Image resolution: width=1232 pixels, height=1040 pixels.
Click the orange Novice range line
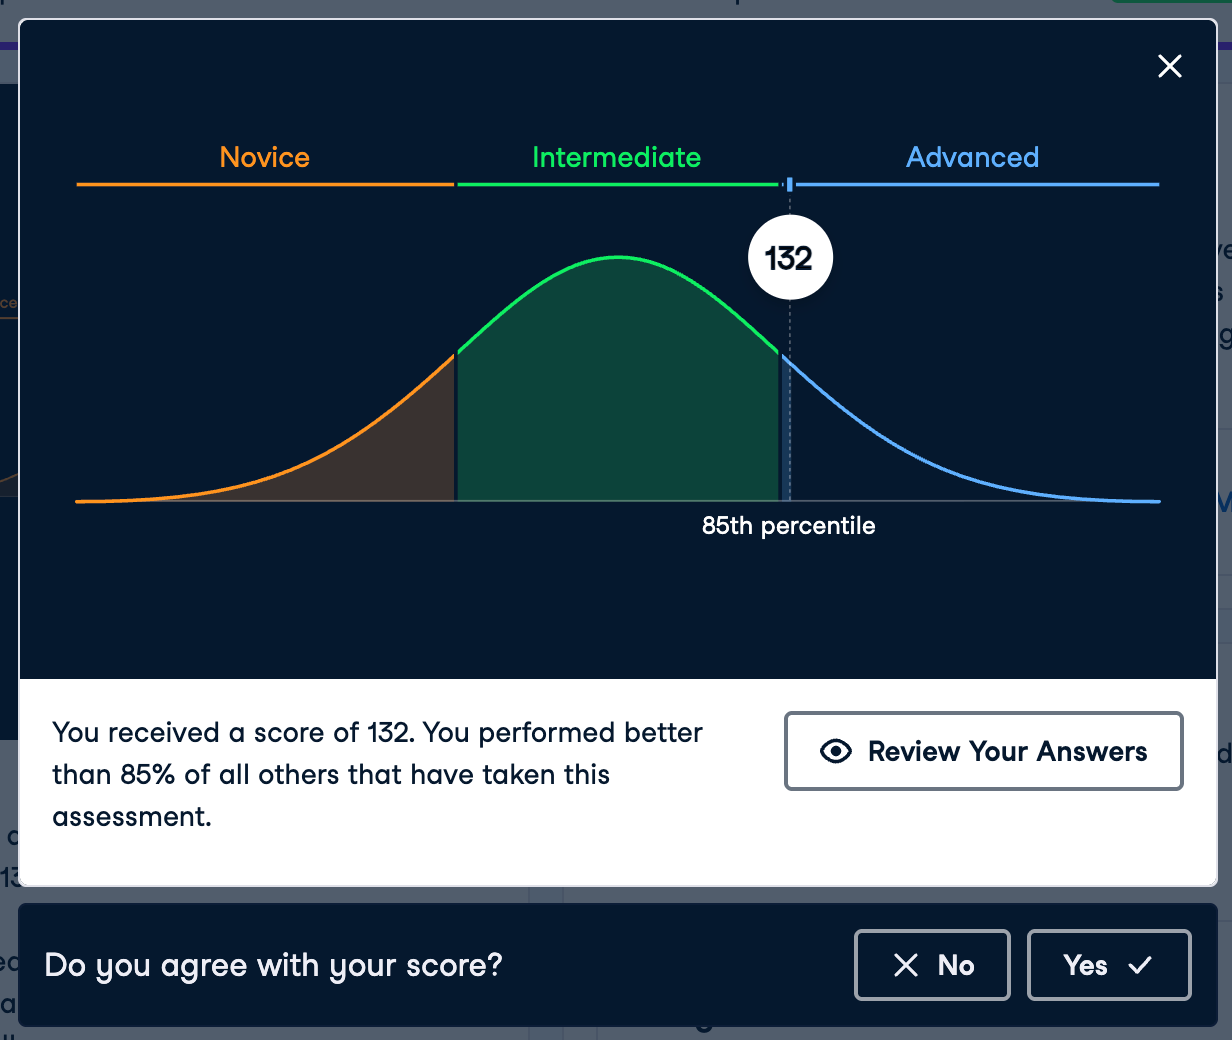click(x=265, y=185)
